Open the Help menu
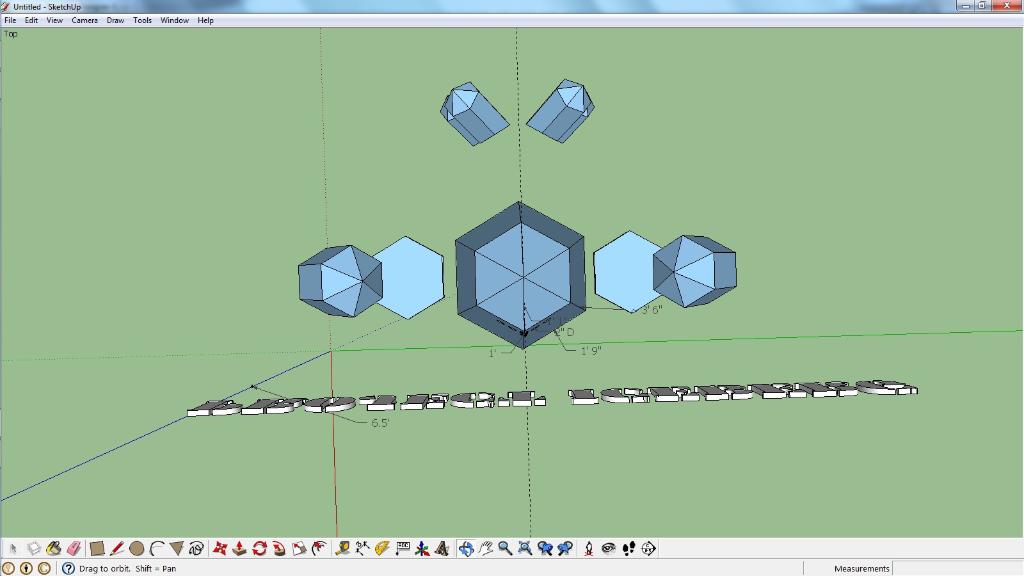Image resolution: width=1024 pixels, height=576 pixels. click(206, 20)
